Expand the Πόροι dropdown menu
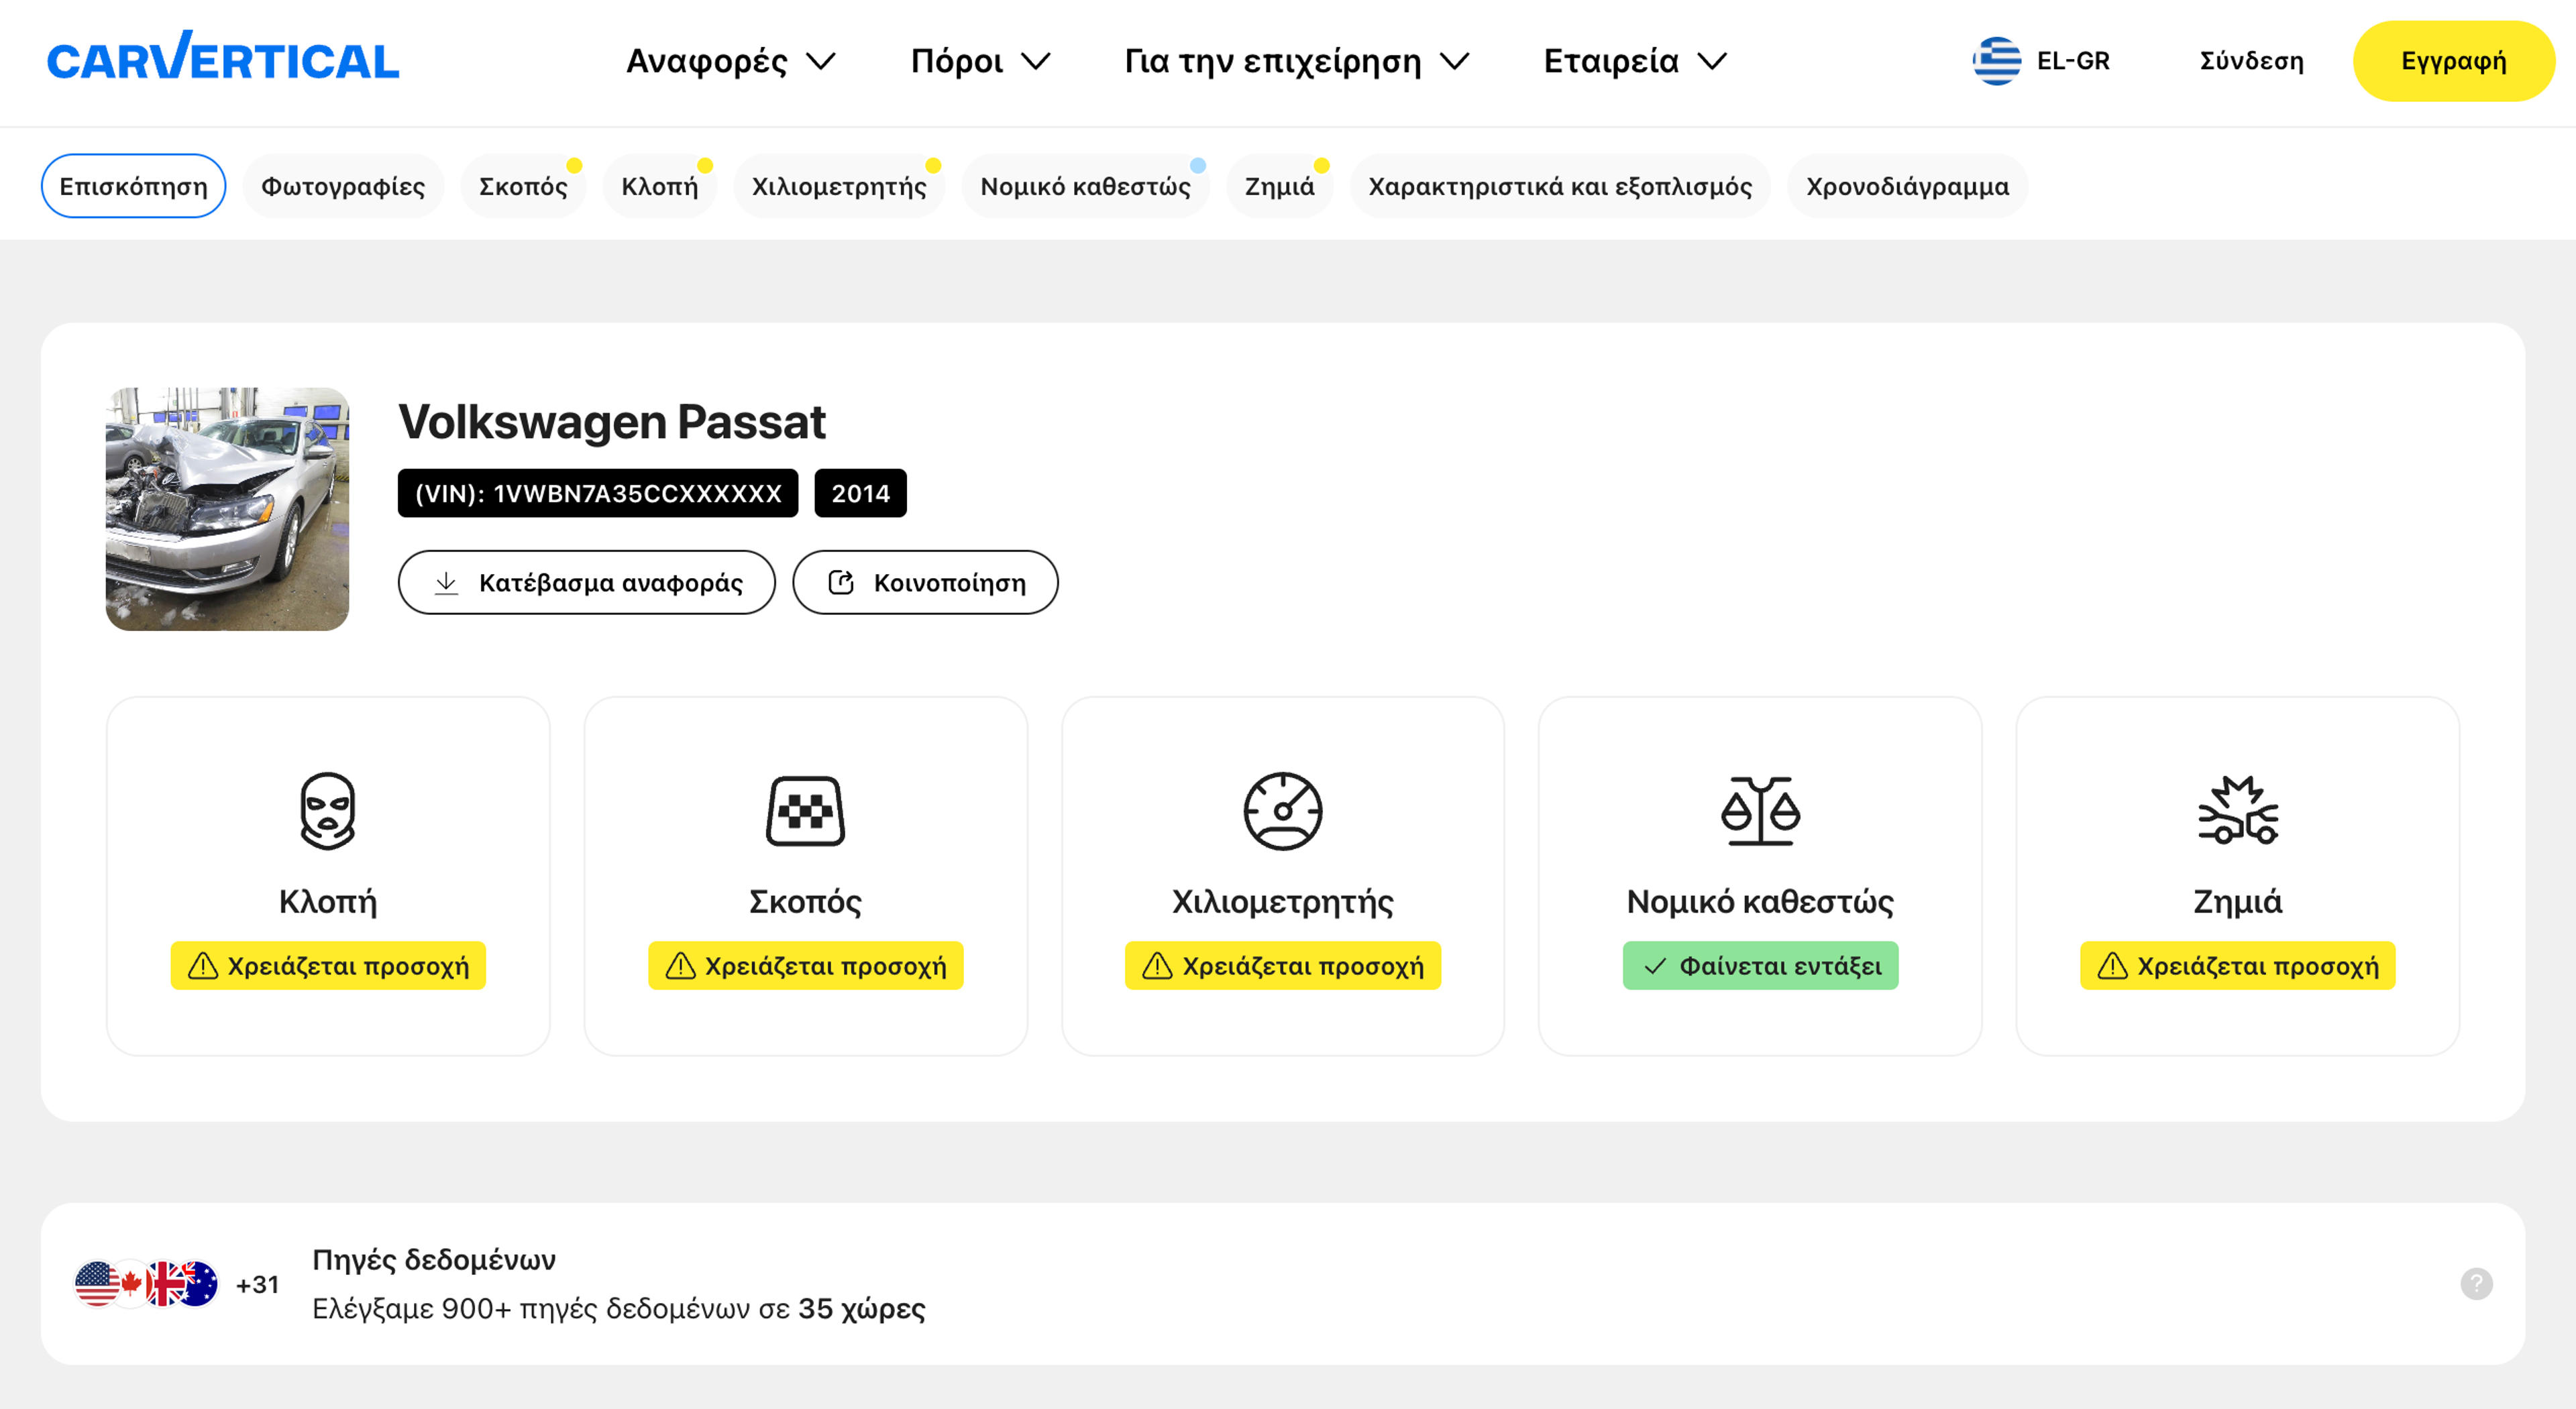2576x1409 pixels. pos(980,61)
